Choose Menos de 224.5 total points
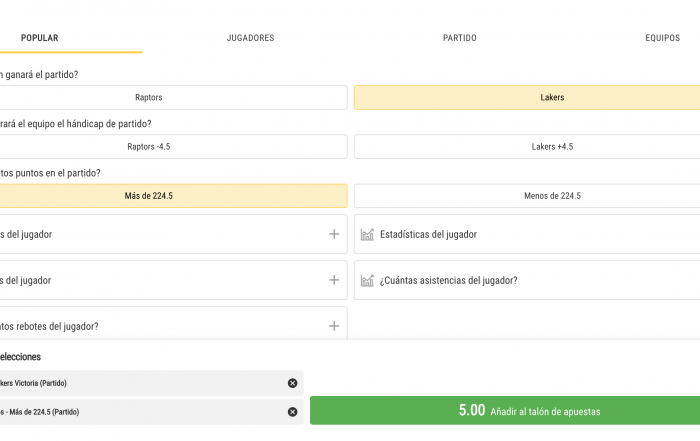Image resolution: width=700 pixels, height=441 pixels. point(527,196)
